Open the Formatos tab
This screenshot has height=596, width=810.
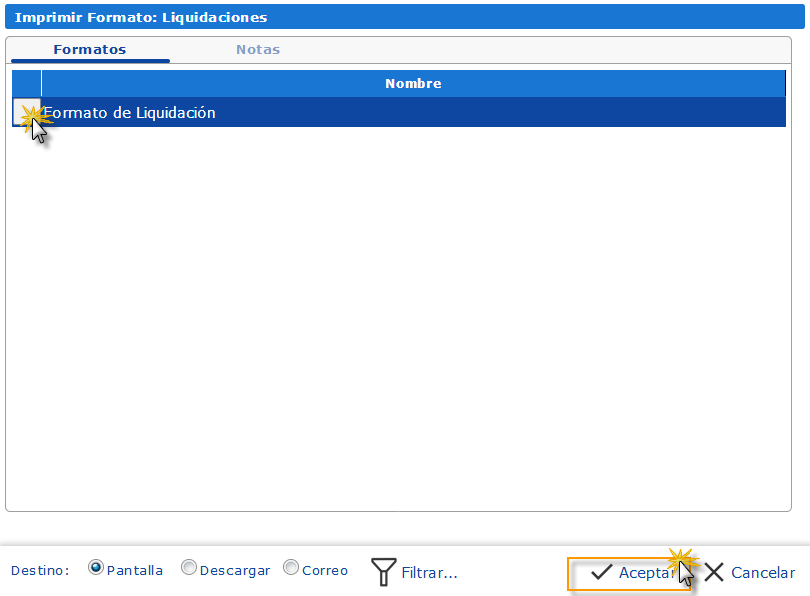tap(89, 48)
